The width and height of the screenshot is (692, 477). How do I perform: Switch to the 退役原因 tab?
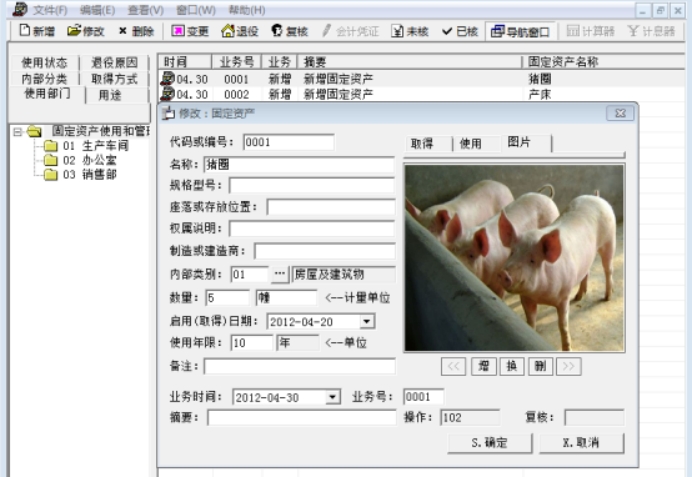[114, 63]
